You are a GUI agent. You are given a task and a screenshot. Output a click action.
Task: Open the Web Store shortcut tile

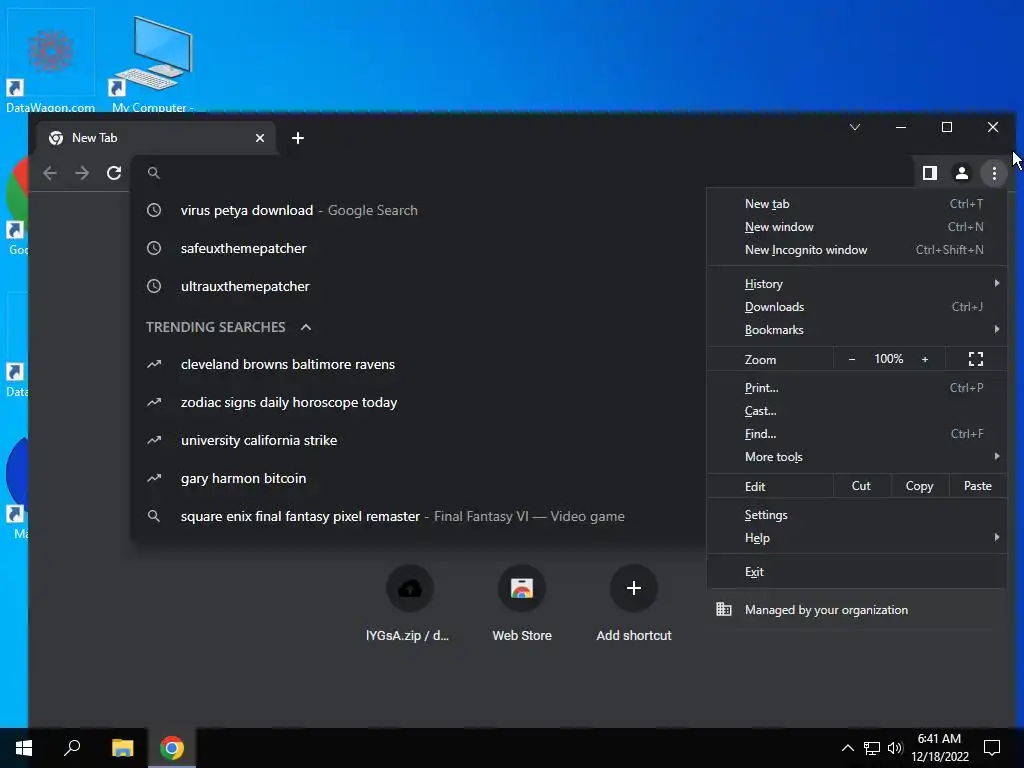(521, 603)
